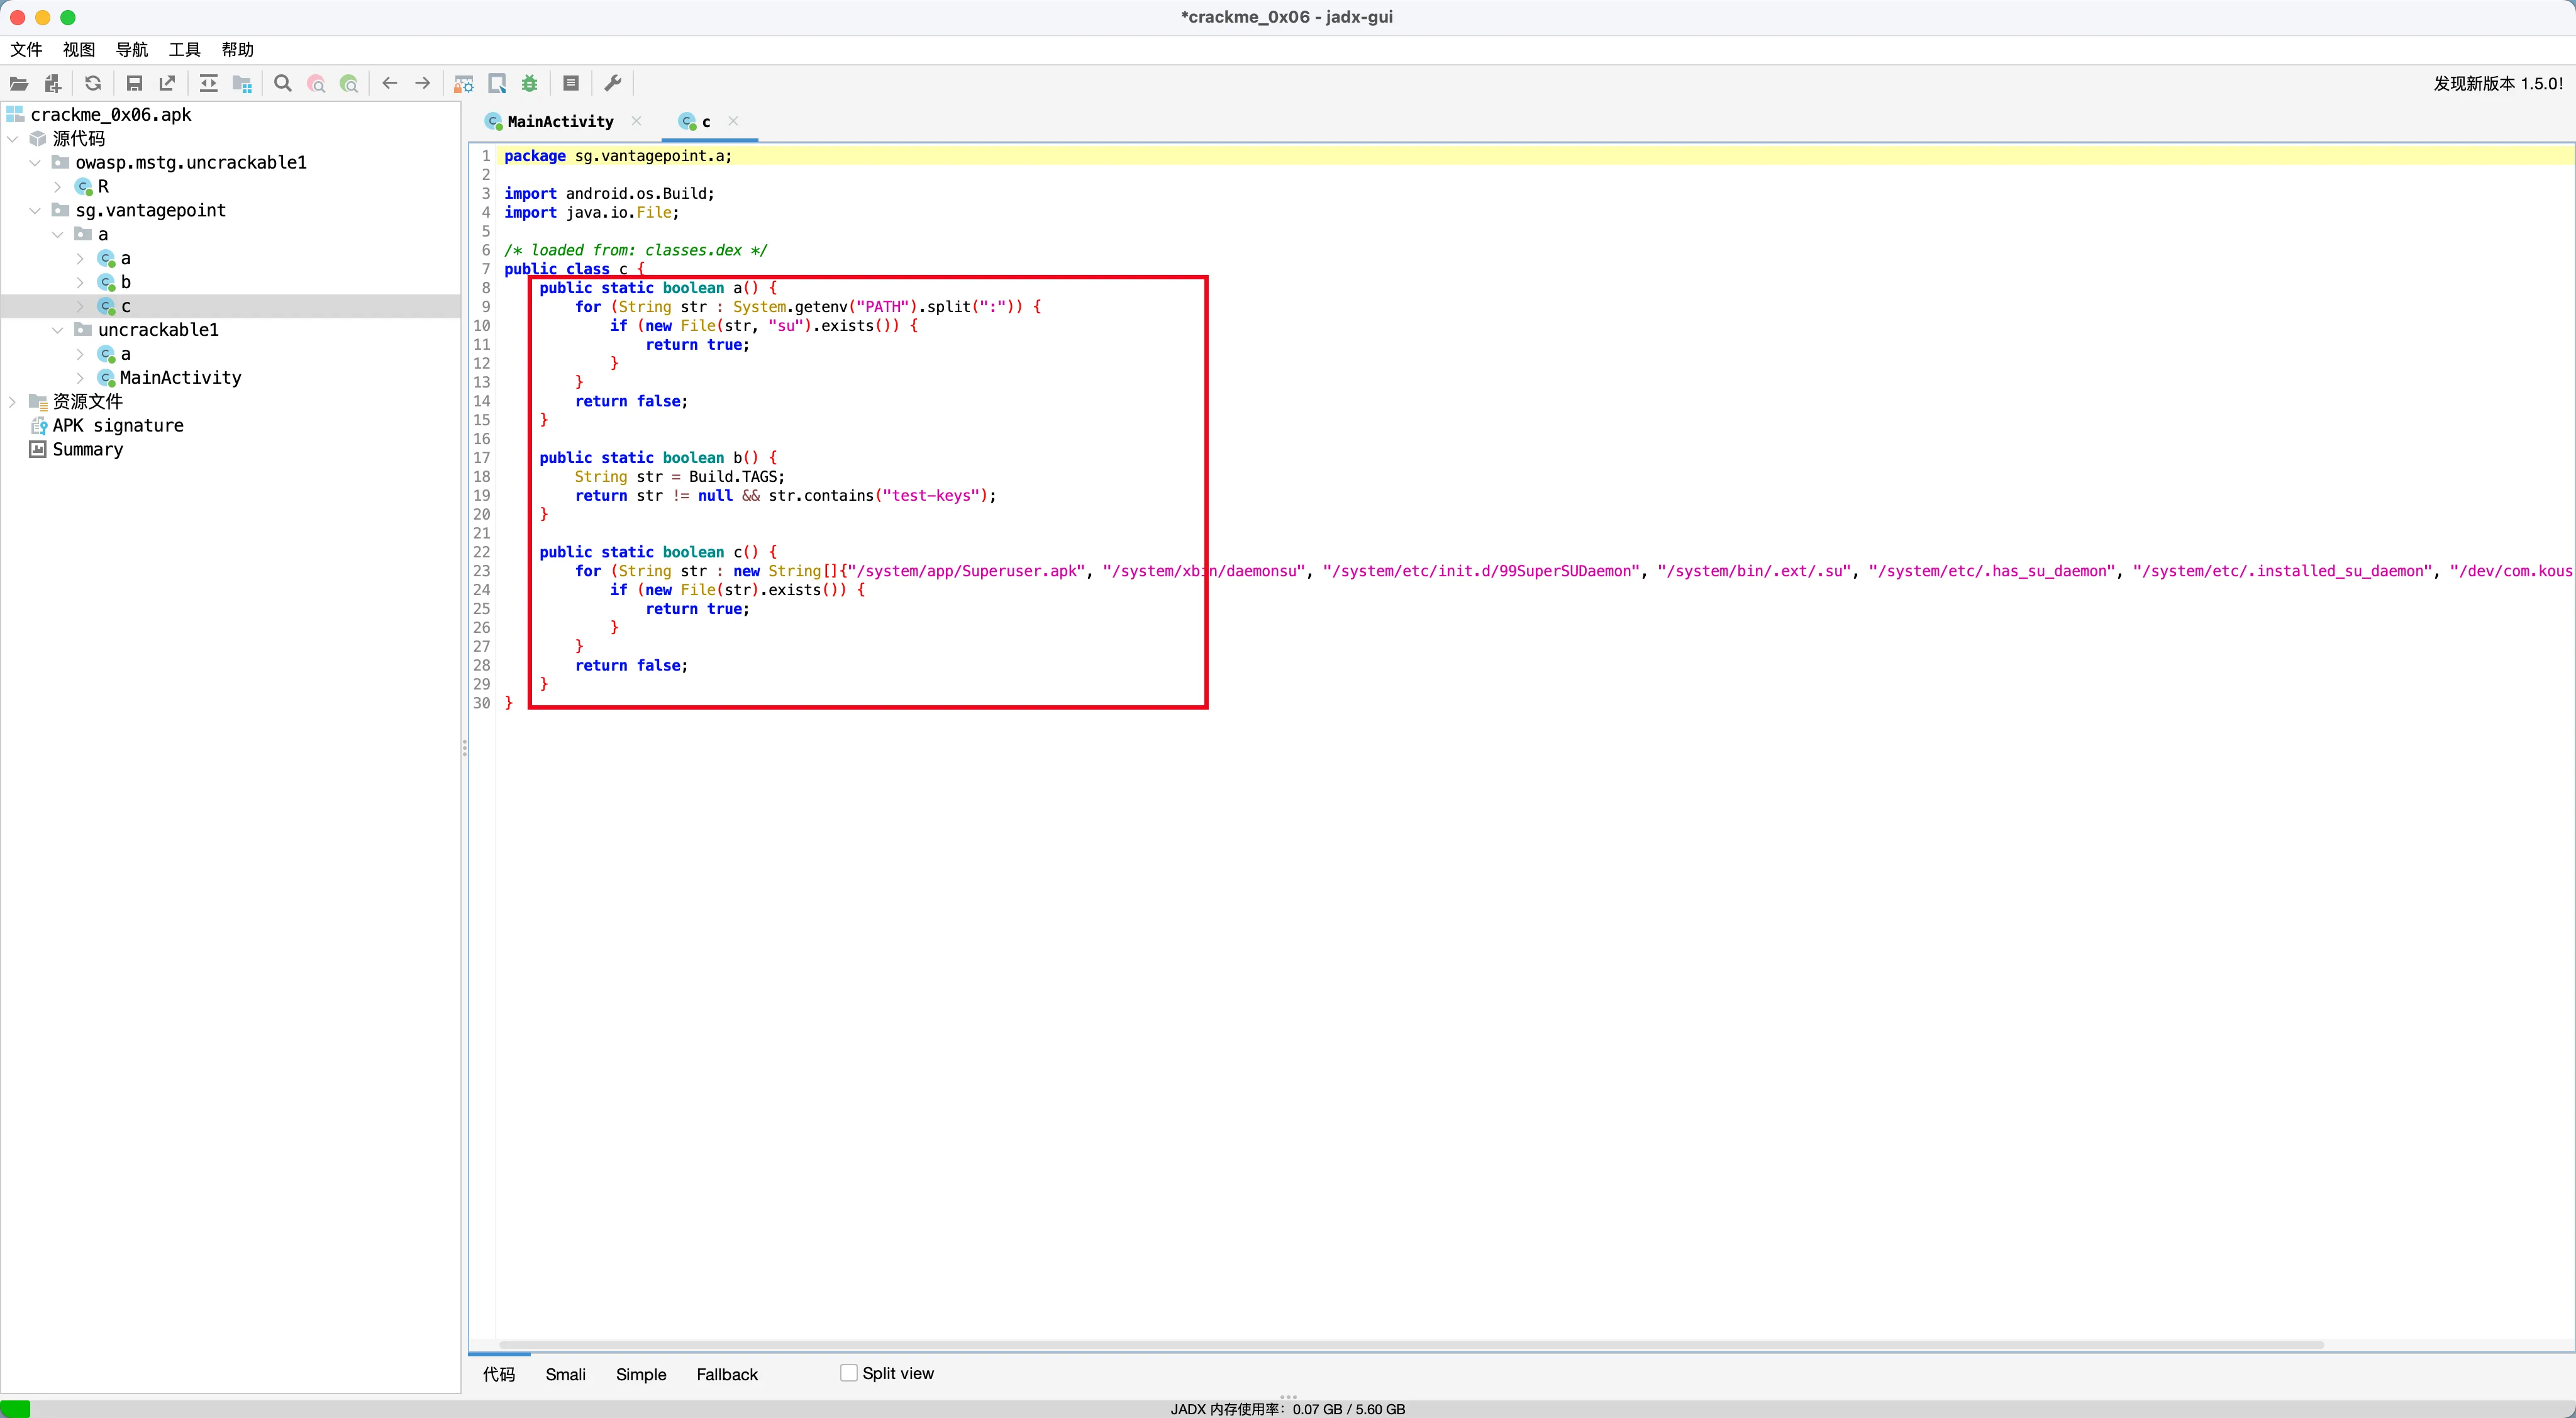
Task: Expand the 资源文件 resources node
Action: point(13,401)
